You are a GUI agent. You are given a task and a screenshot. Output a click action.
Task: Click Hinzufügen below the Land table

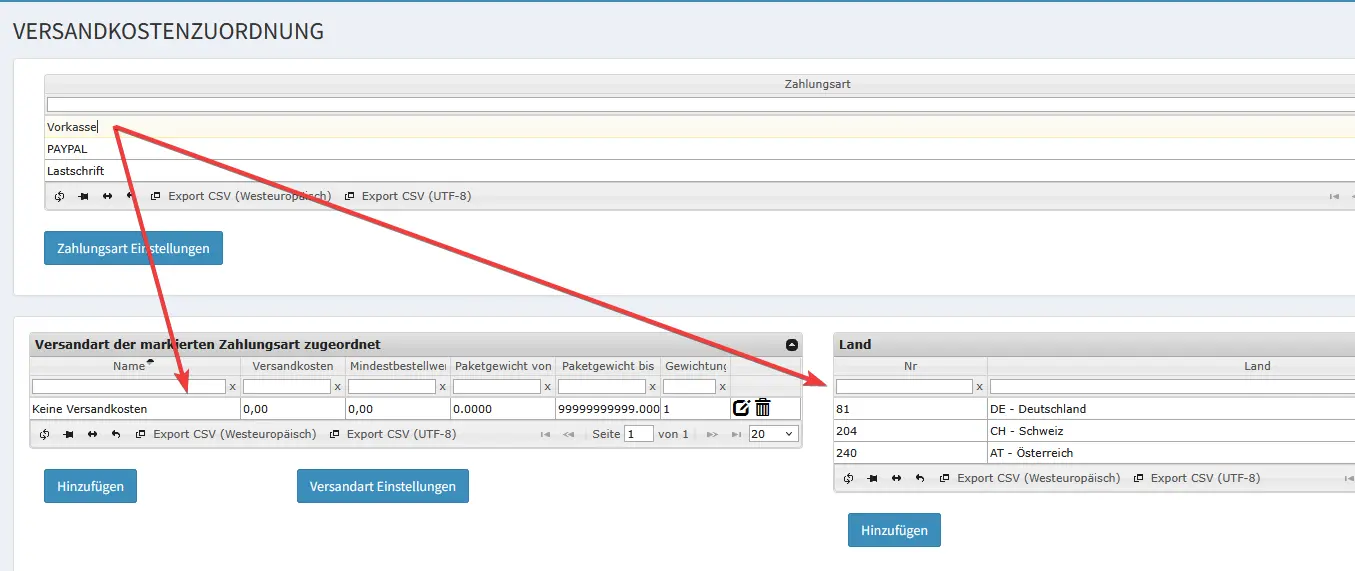click(894, 530)
